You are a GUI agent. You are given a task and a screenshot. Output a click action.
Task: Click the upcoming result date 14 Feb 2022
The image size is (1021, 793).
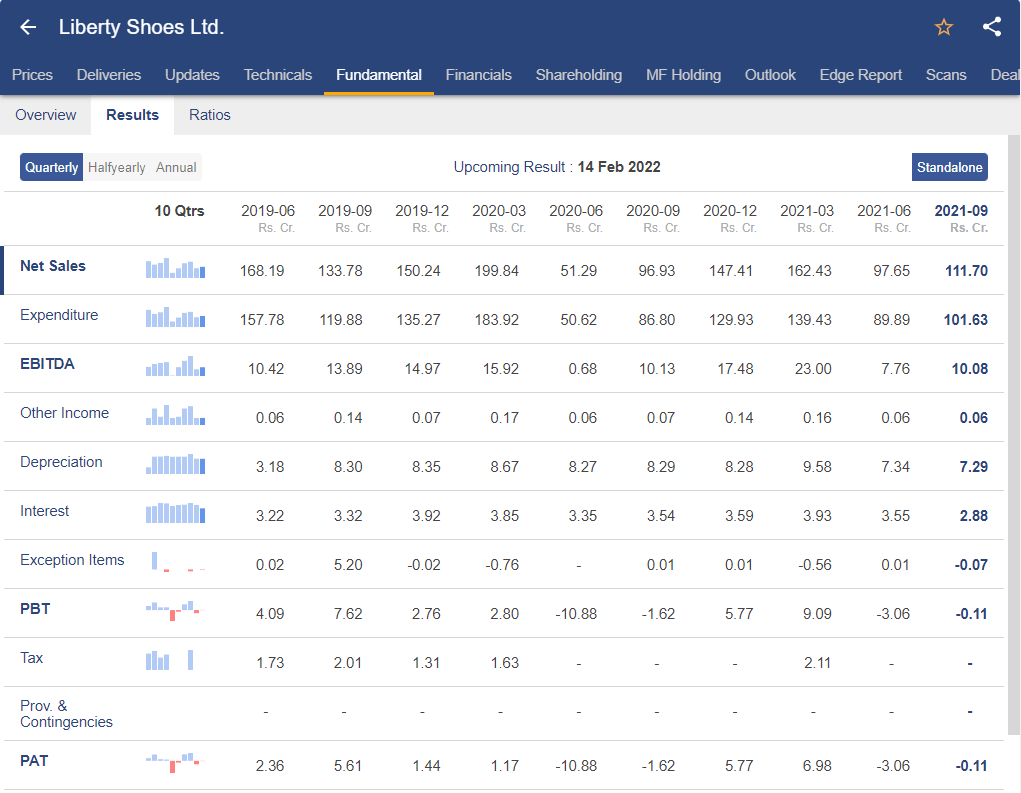[619, 167]
